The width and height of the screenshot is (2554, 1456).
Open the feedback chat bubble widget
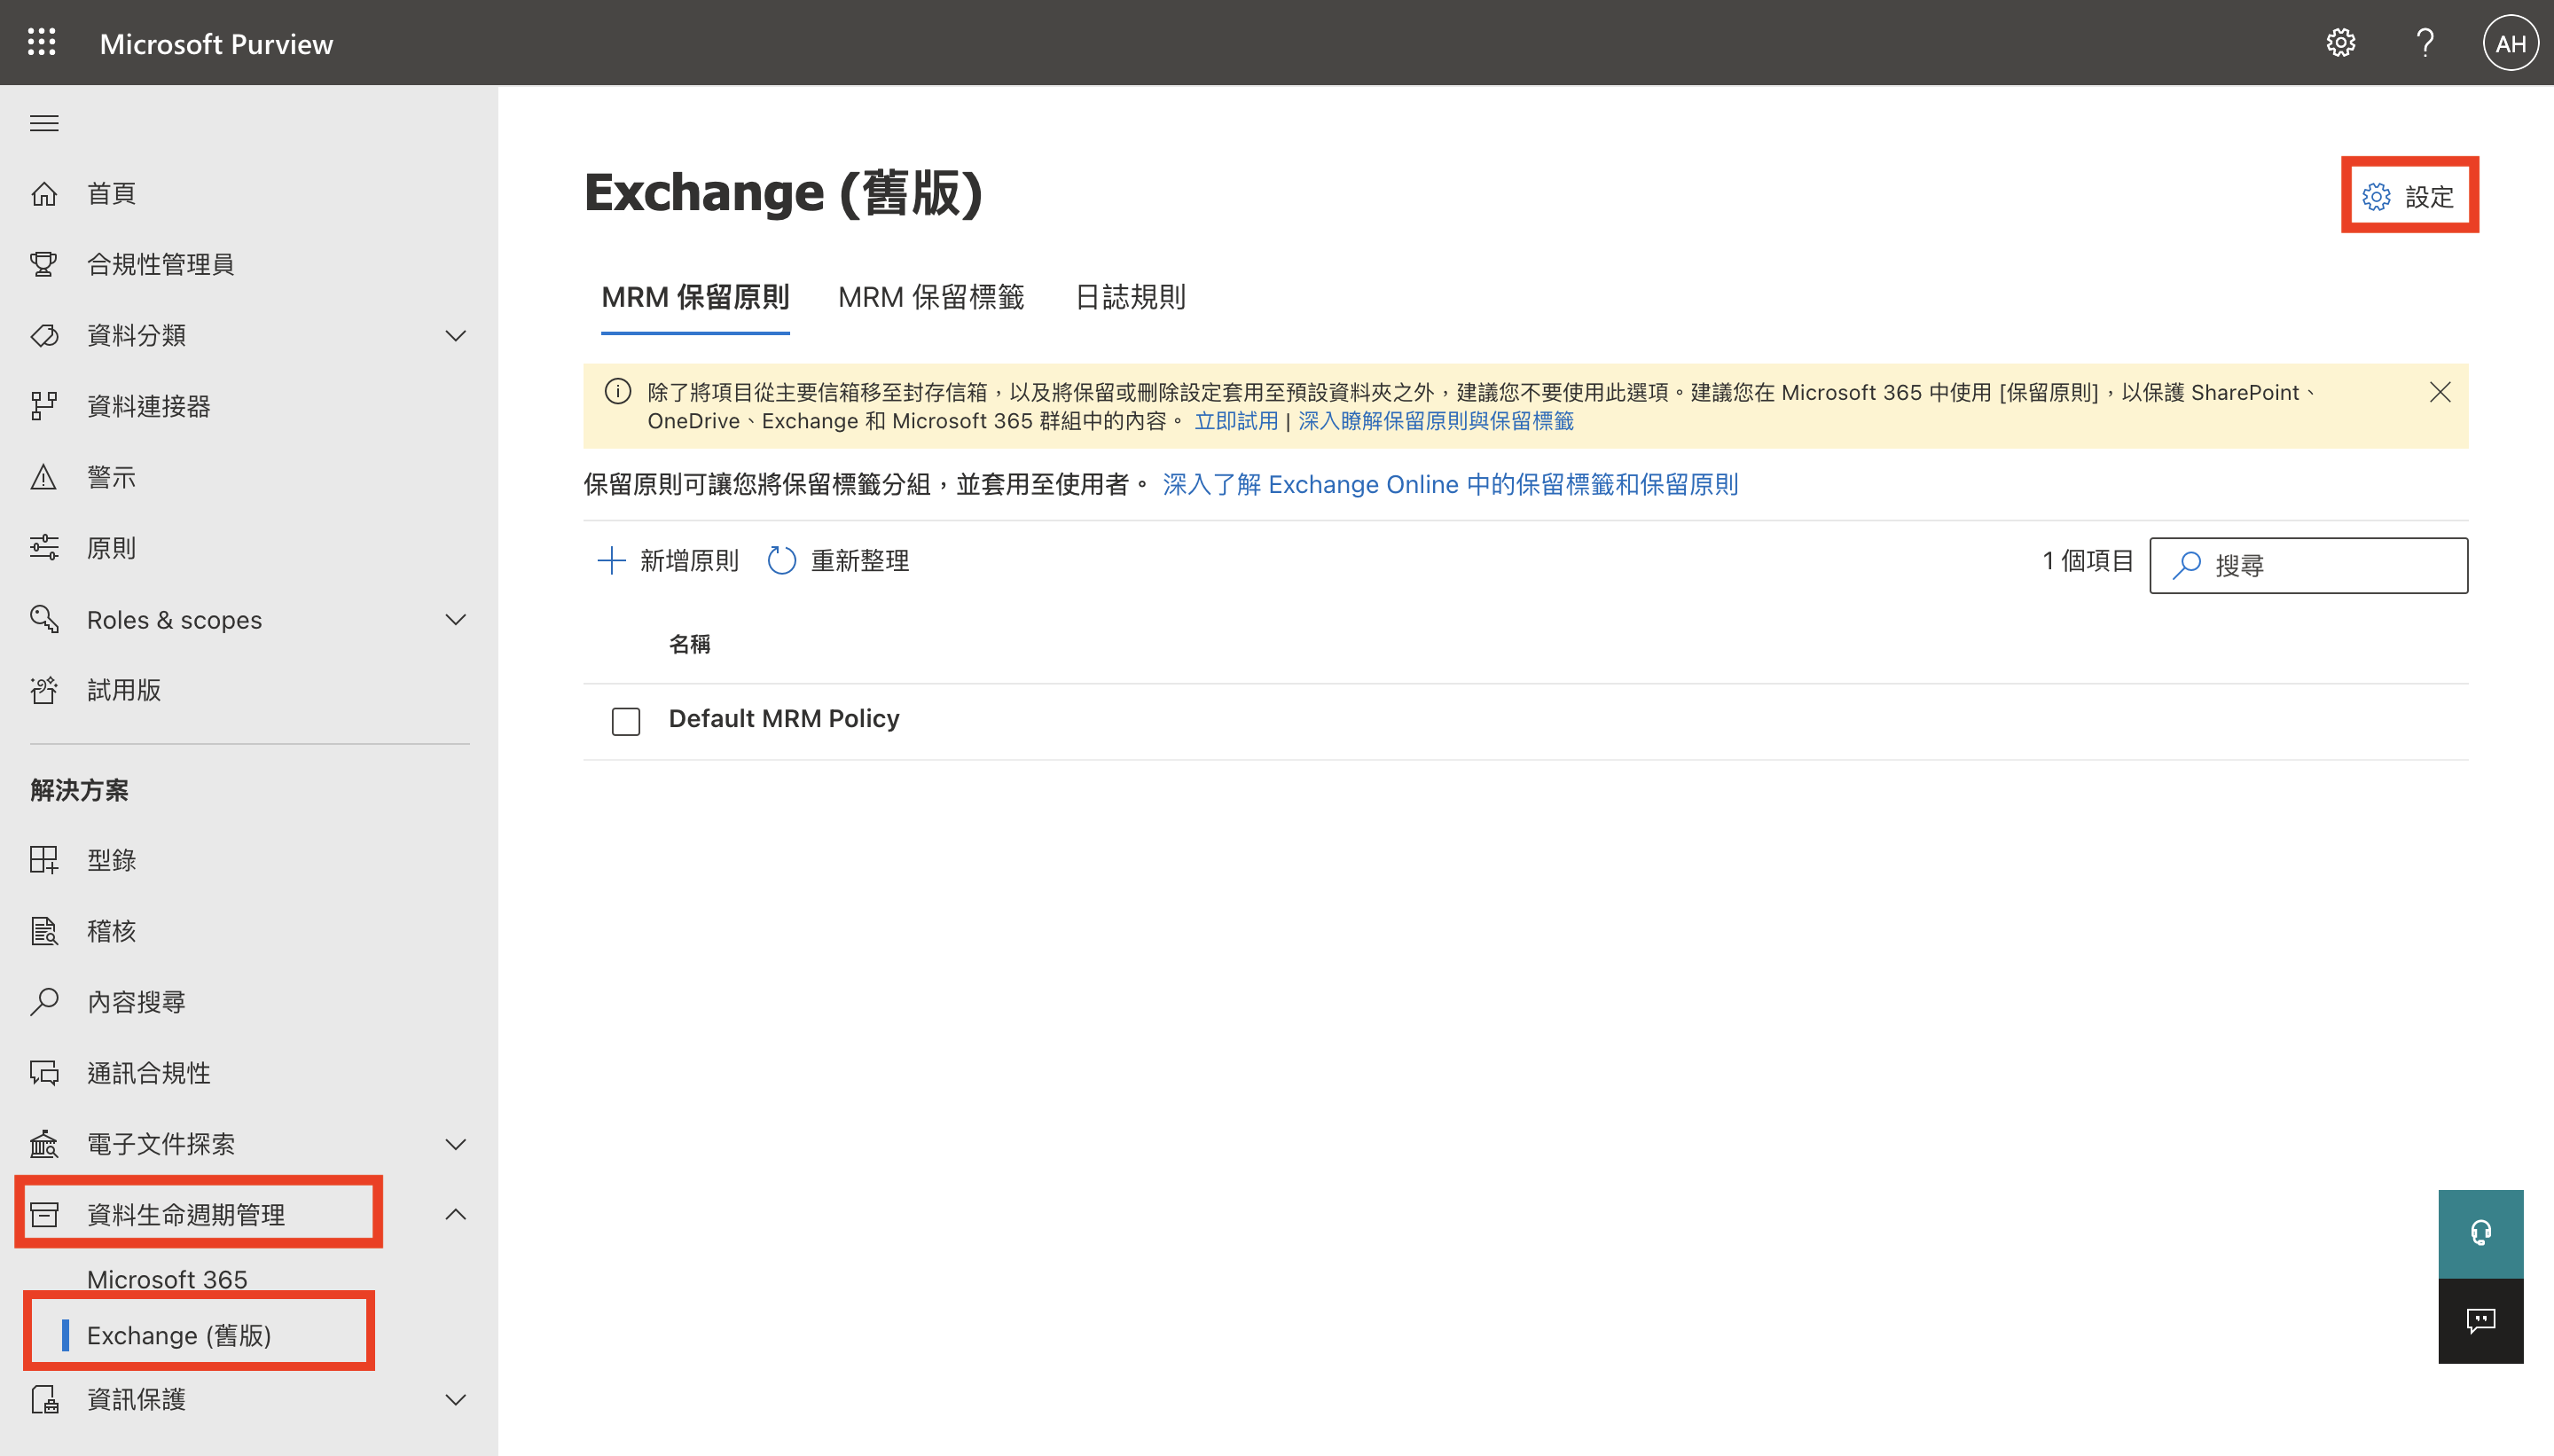pos(2480,1321)
